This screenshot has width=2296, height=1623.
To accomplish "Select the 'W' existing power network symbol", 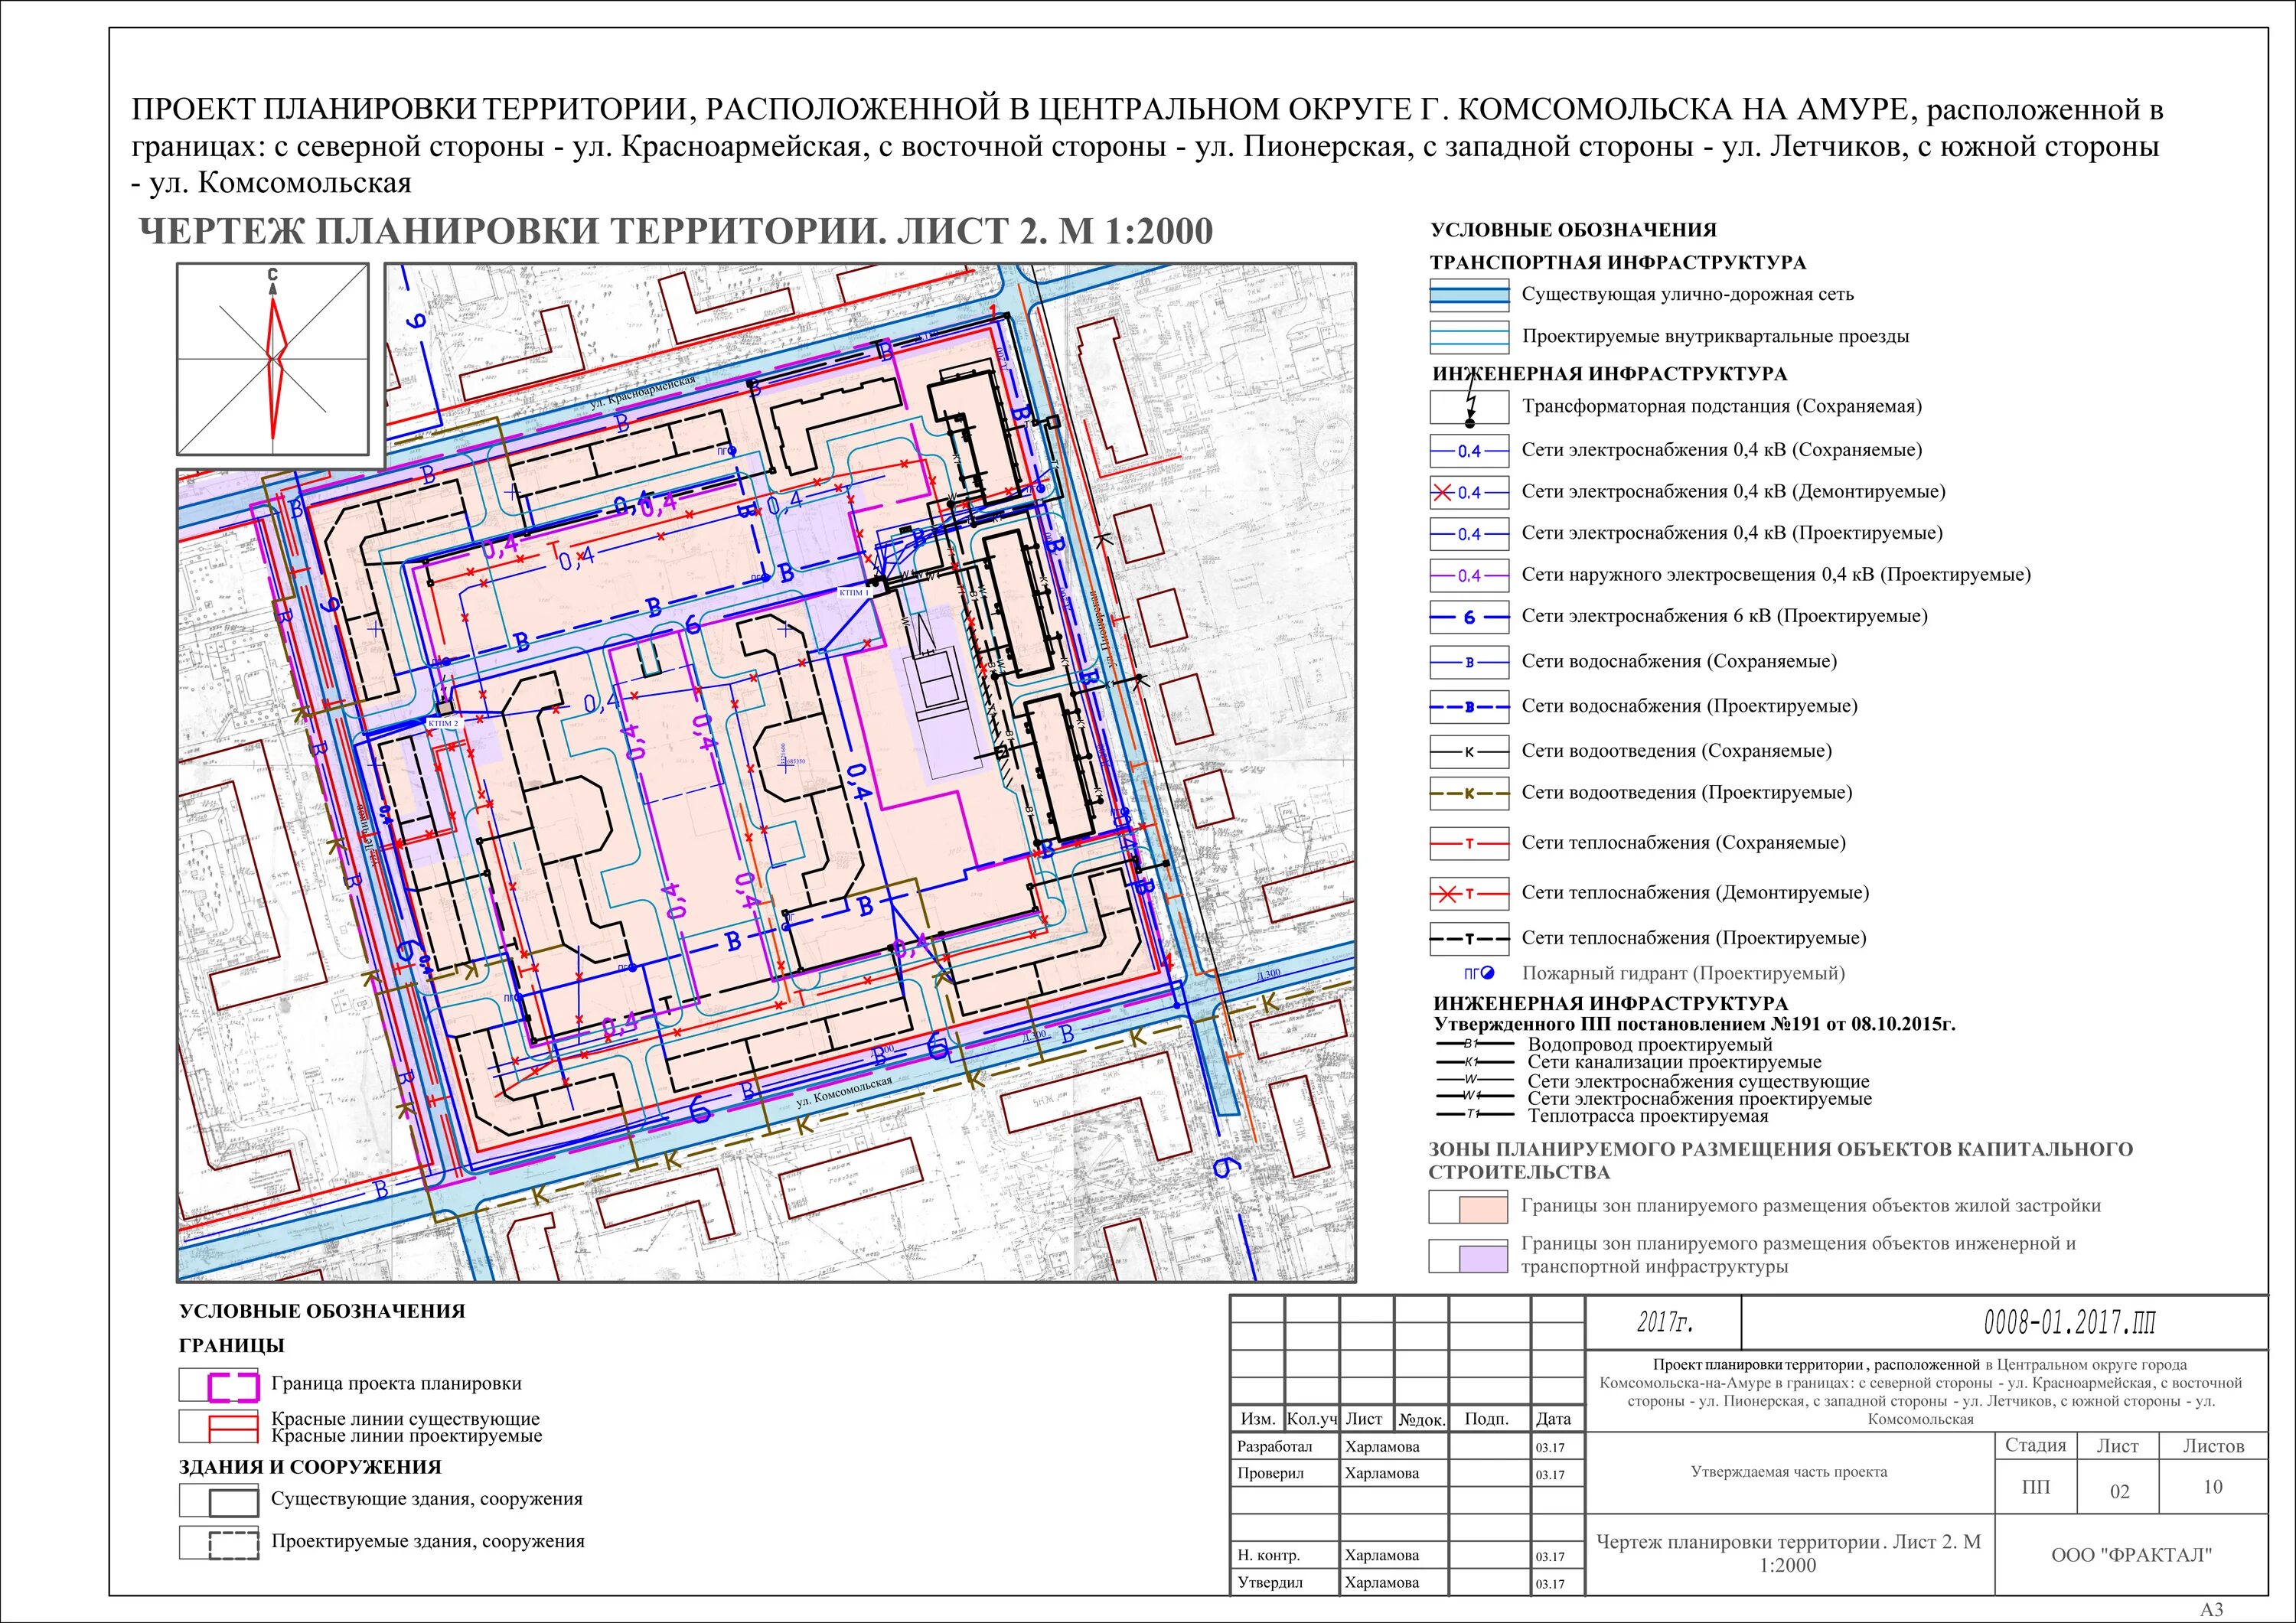I will 1474,1080.
